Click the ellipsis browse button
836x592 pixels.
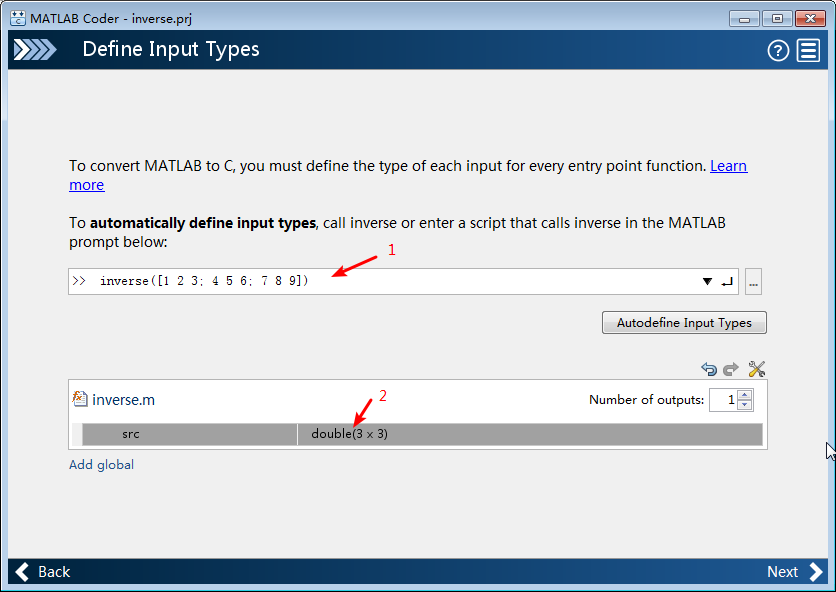(753, 282)
